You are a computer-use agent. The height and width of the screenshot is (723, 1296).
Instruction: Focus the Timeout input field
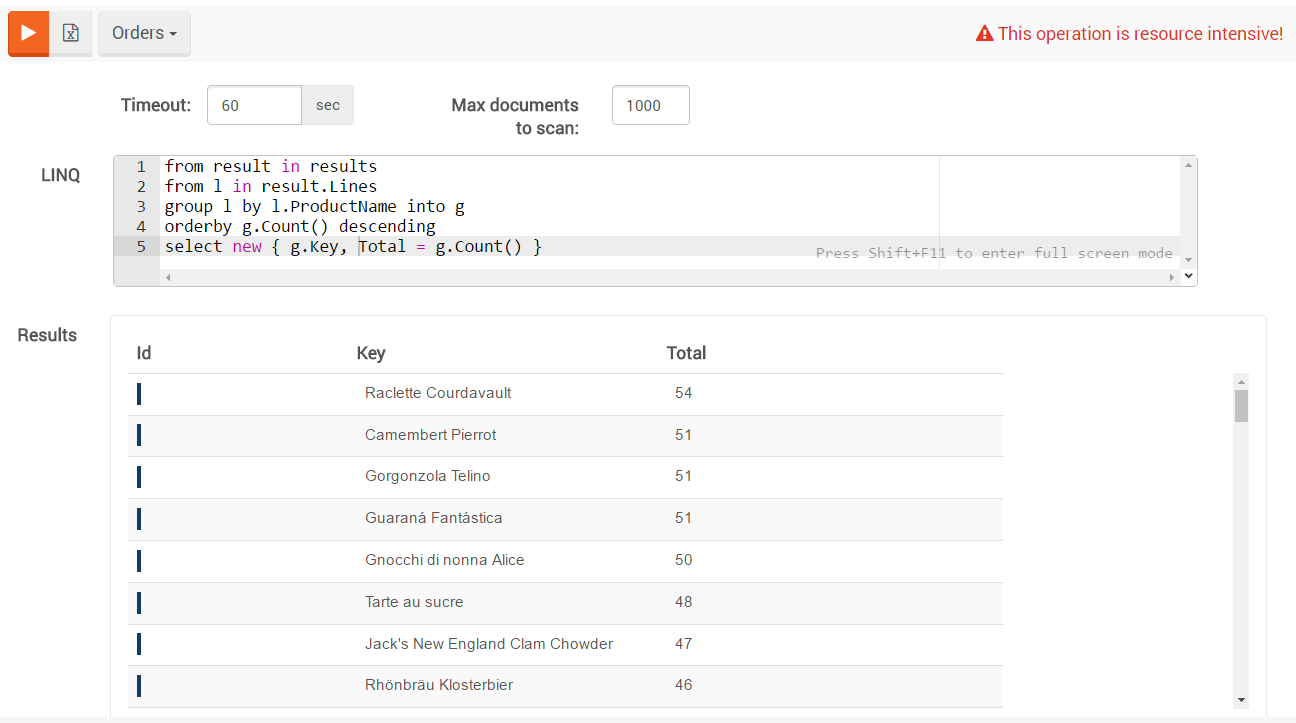click(254, 105)
